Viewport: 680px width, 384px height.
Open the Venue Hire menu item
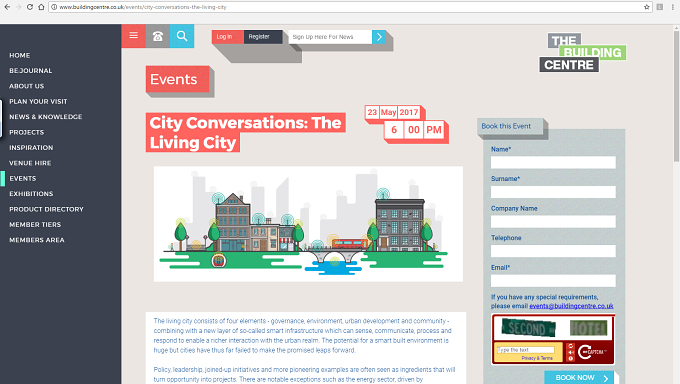click(x=30, y=163)
